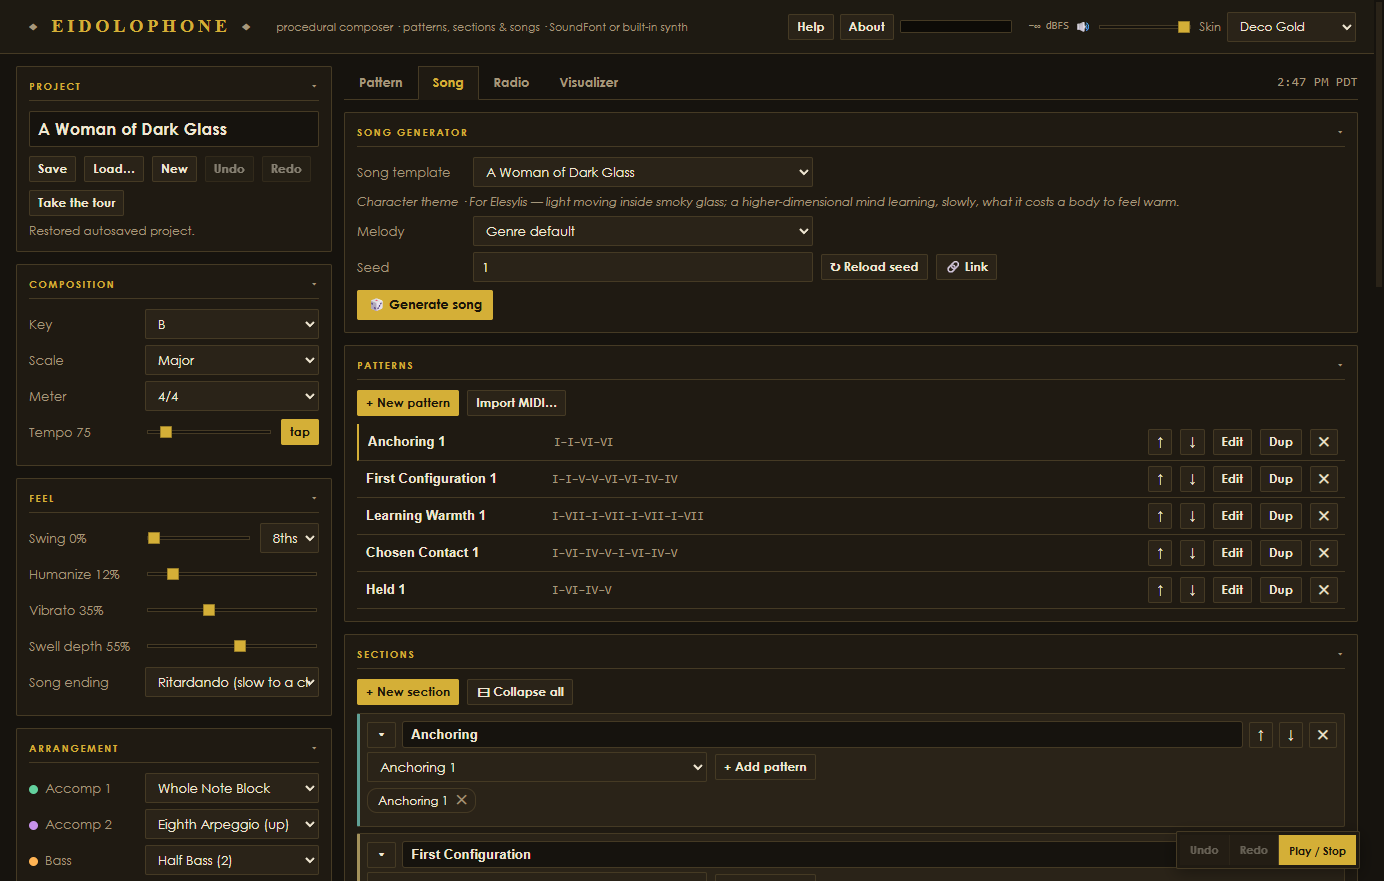Delete the Anchoring section
The height and width of the screenshot is (881, 1384).
1322,735
